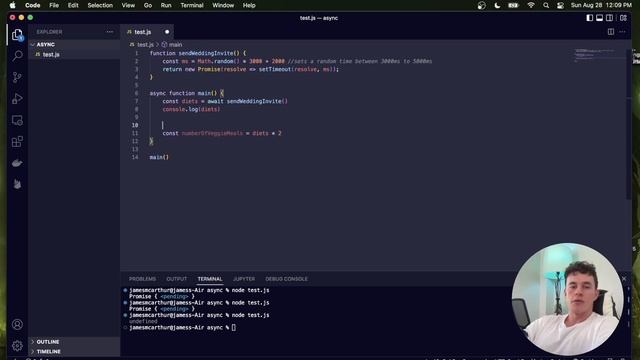Expand the TIMELINE section

coord(75,351)
